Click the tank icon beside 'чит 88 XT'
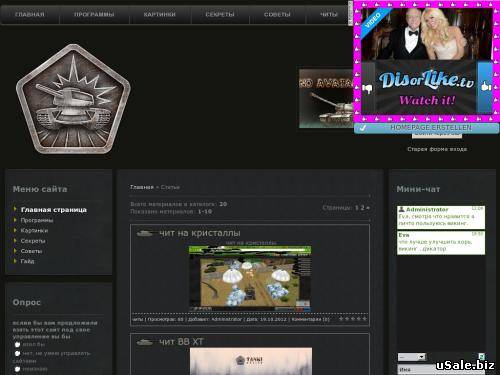 pyautogui.click(x=145, y=342)
